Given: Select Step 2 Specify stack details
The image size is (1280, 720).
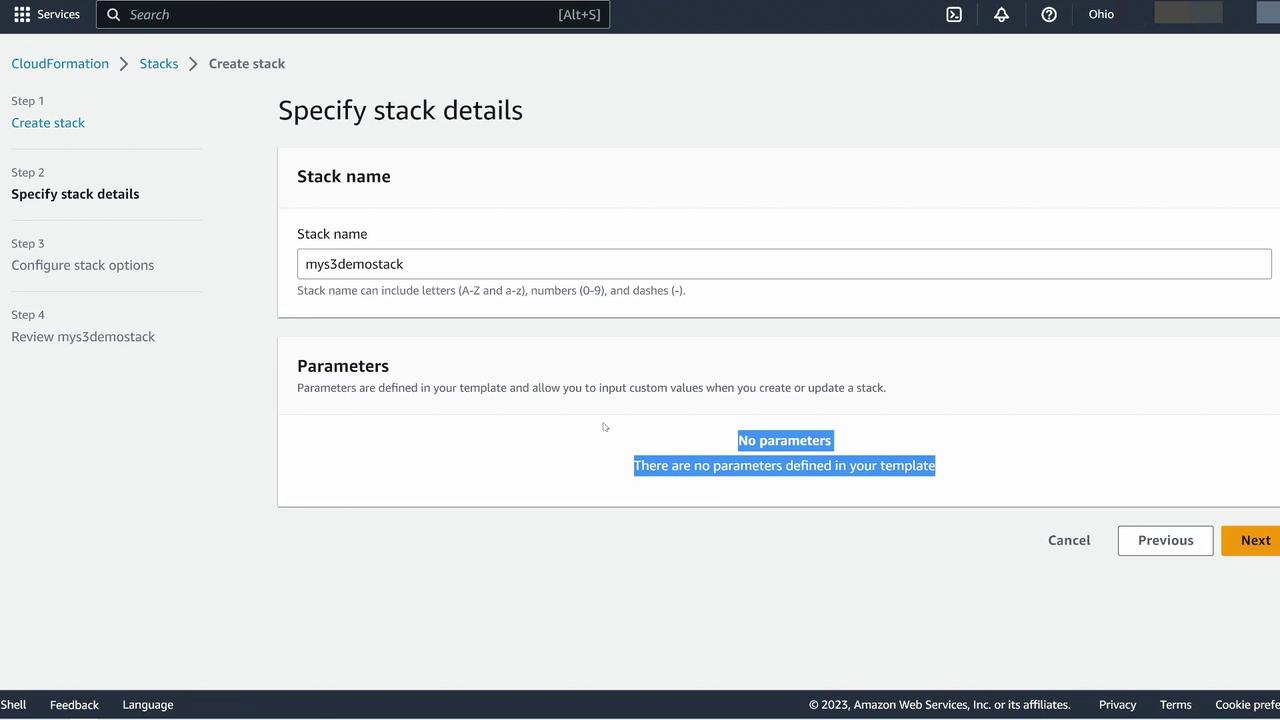Looking at the screenshot, I should (x=75, y=194).
